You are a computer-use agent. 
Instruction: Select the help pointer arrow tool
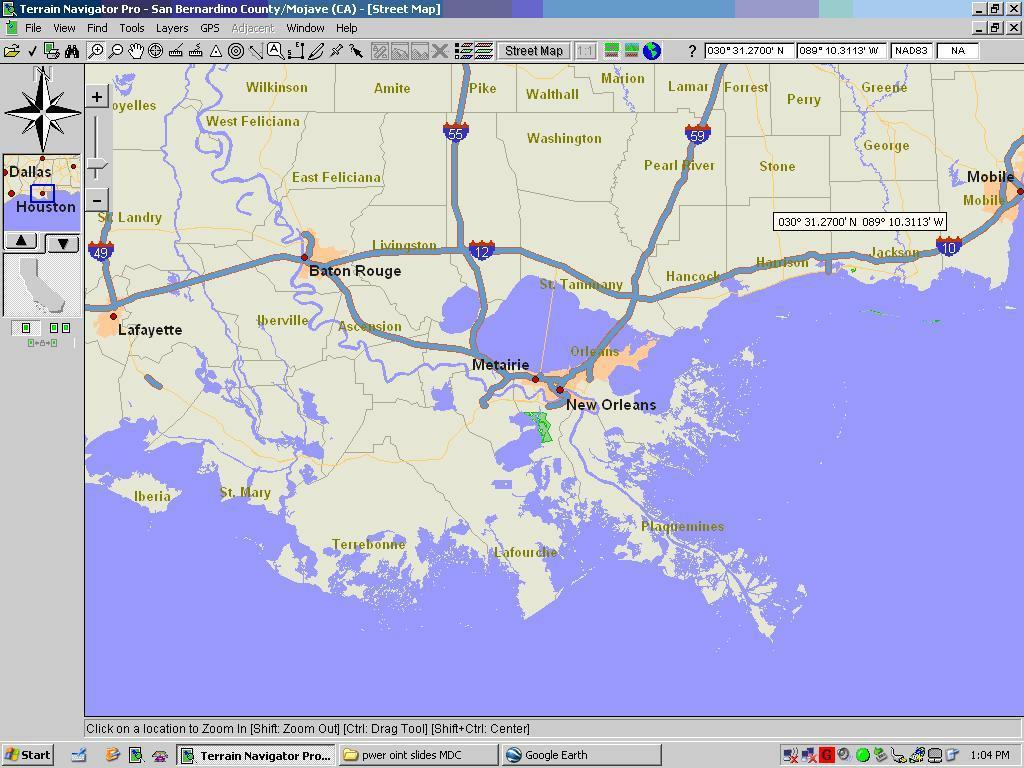pyautogui.click(x=356, y=51)
